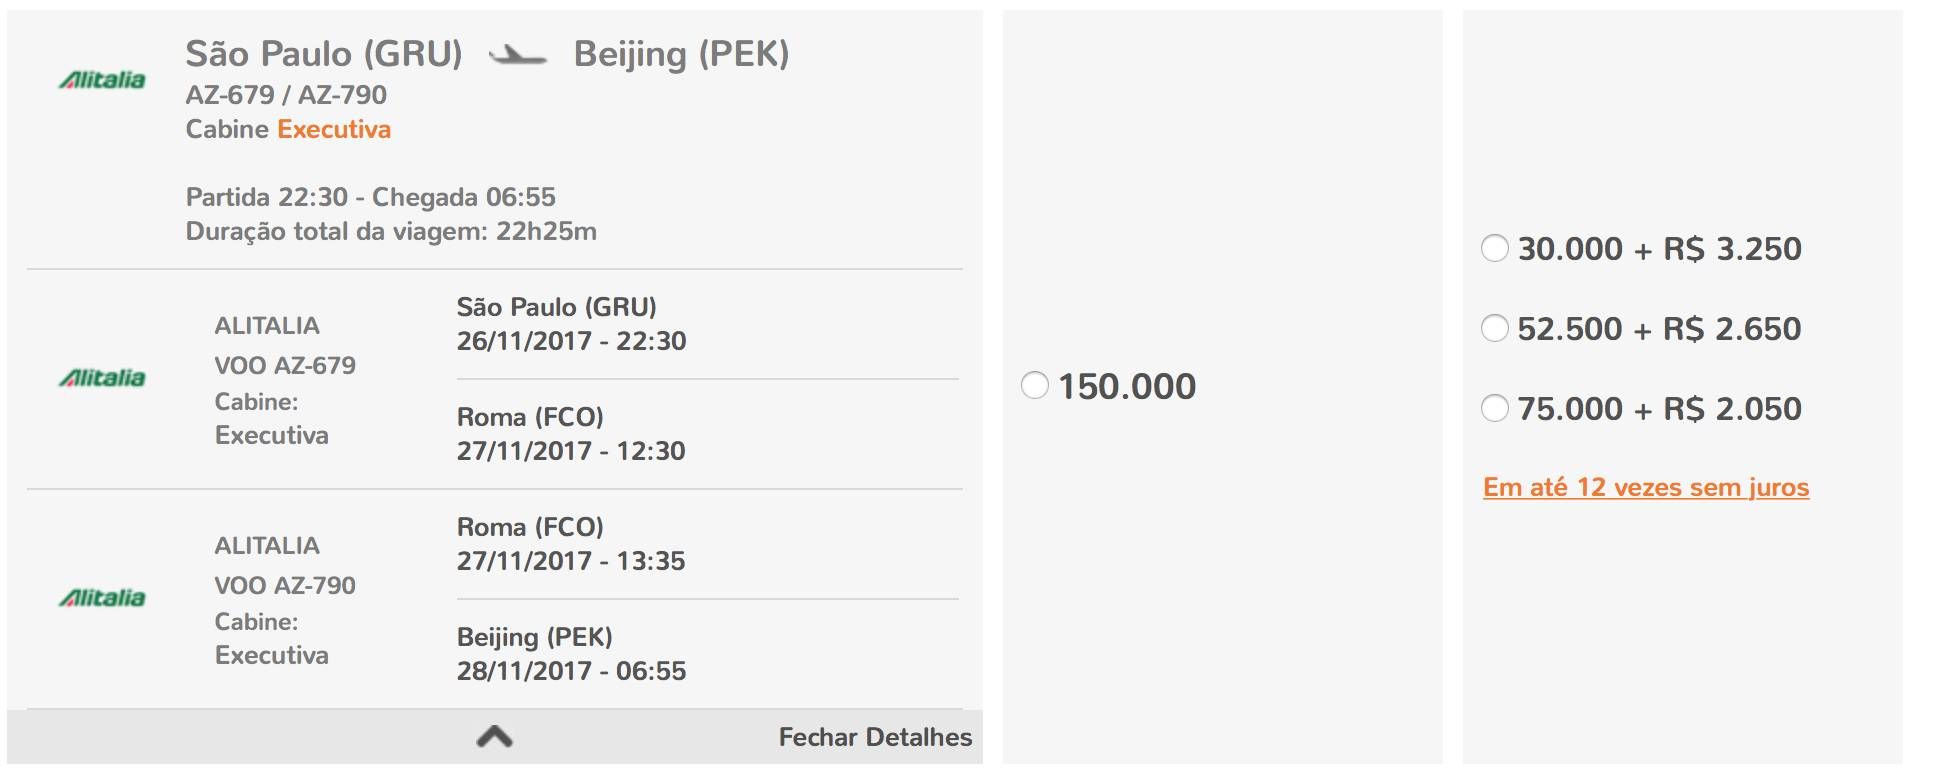Screen dimensions: 1934x772
Task: Click the Beijing (PEK) destination heading
Action: click(681, 54)
